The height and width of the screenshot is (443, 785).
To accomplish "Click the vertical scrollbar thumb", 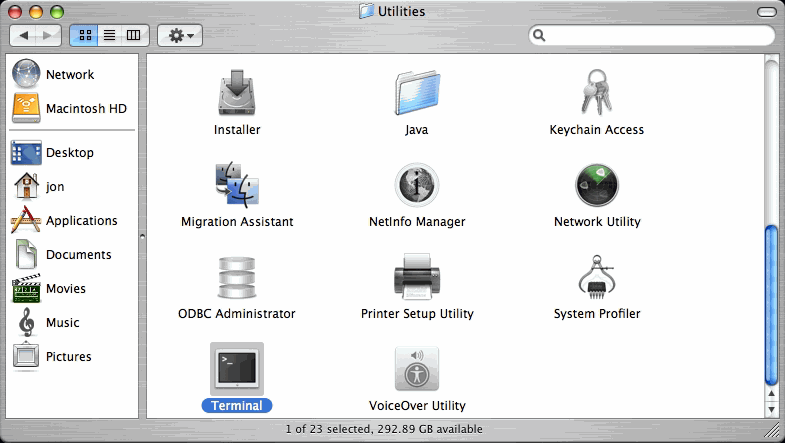I will pos(771,306).
